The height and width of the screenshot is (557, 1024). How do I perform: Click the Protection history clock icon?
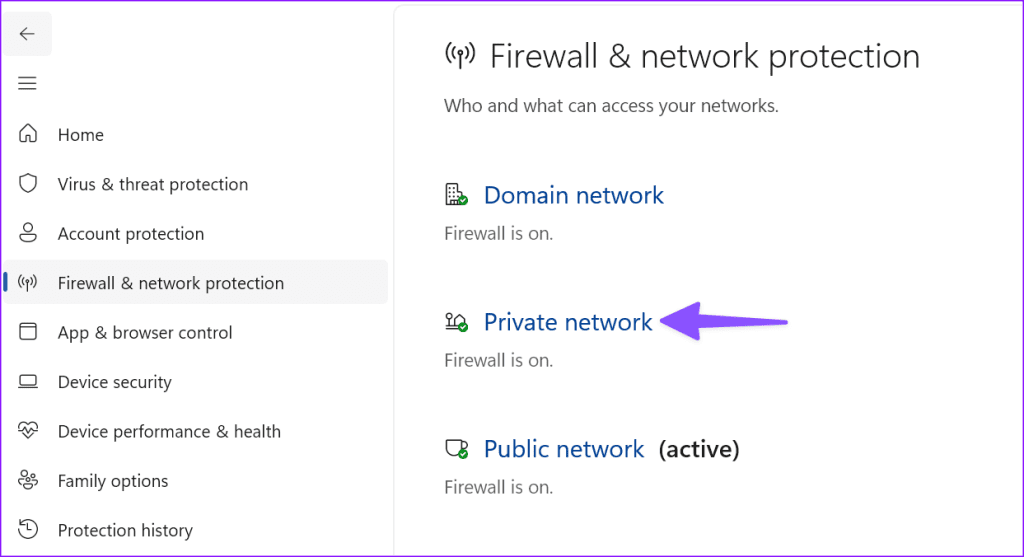tap(27, 529)
